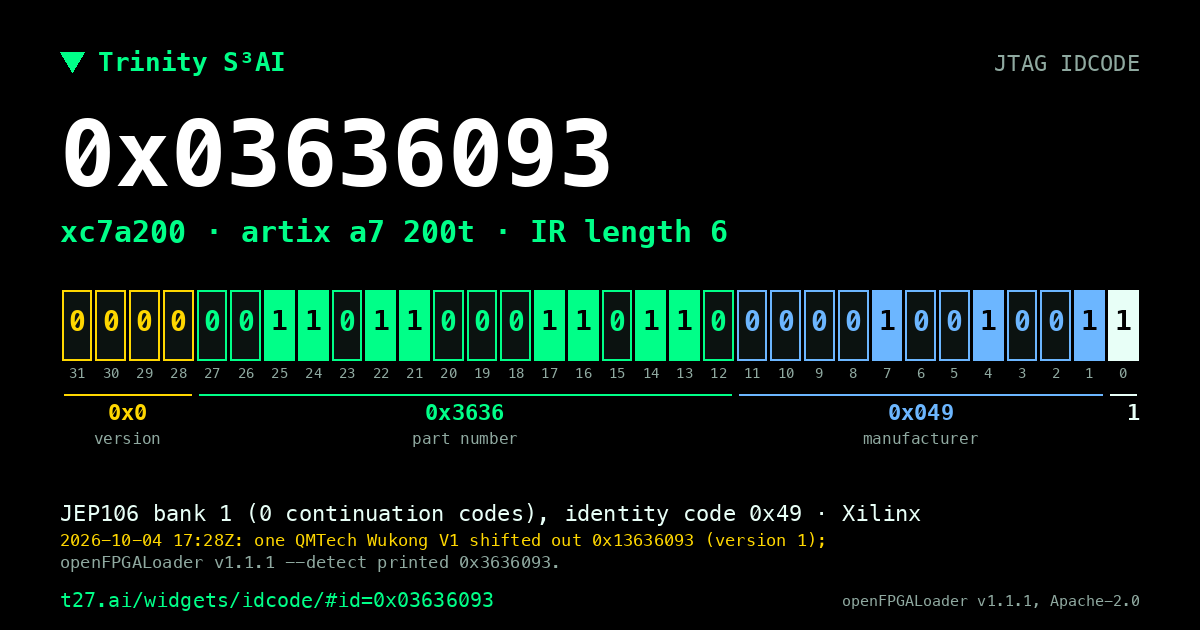Viewport: 1200px width, 630px height.
Task: Toggle part number bit 24
Action: [313, 325]
